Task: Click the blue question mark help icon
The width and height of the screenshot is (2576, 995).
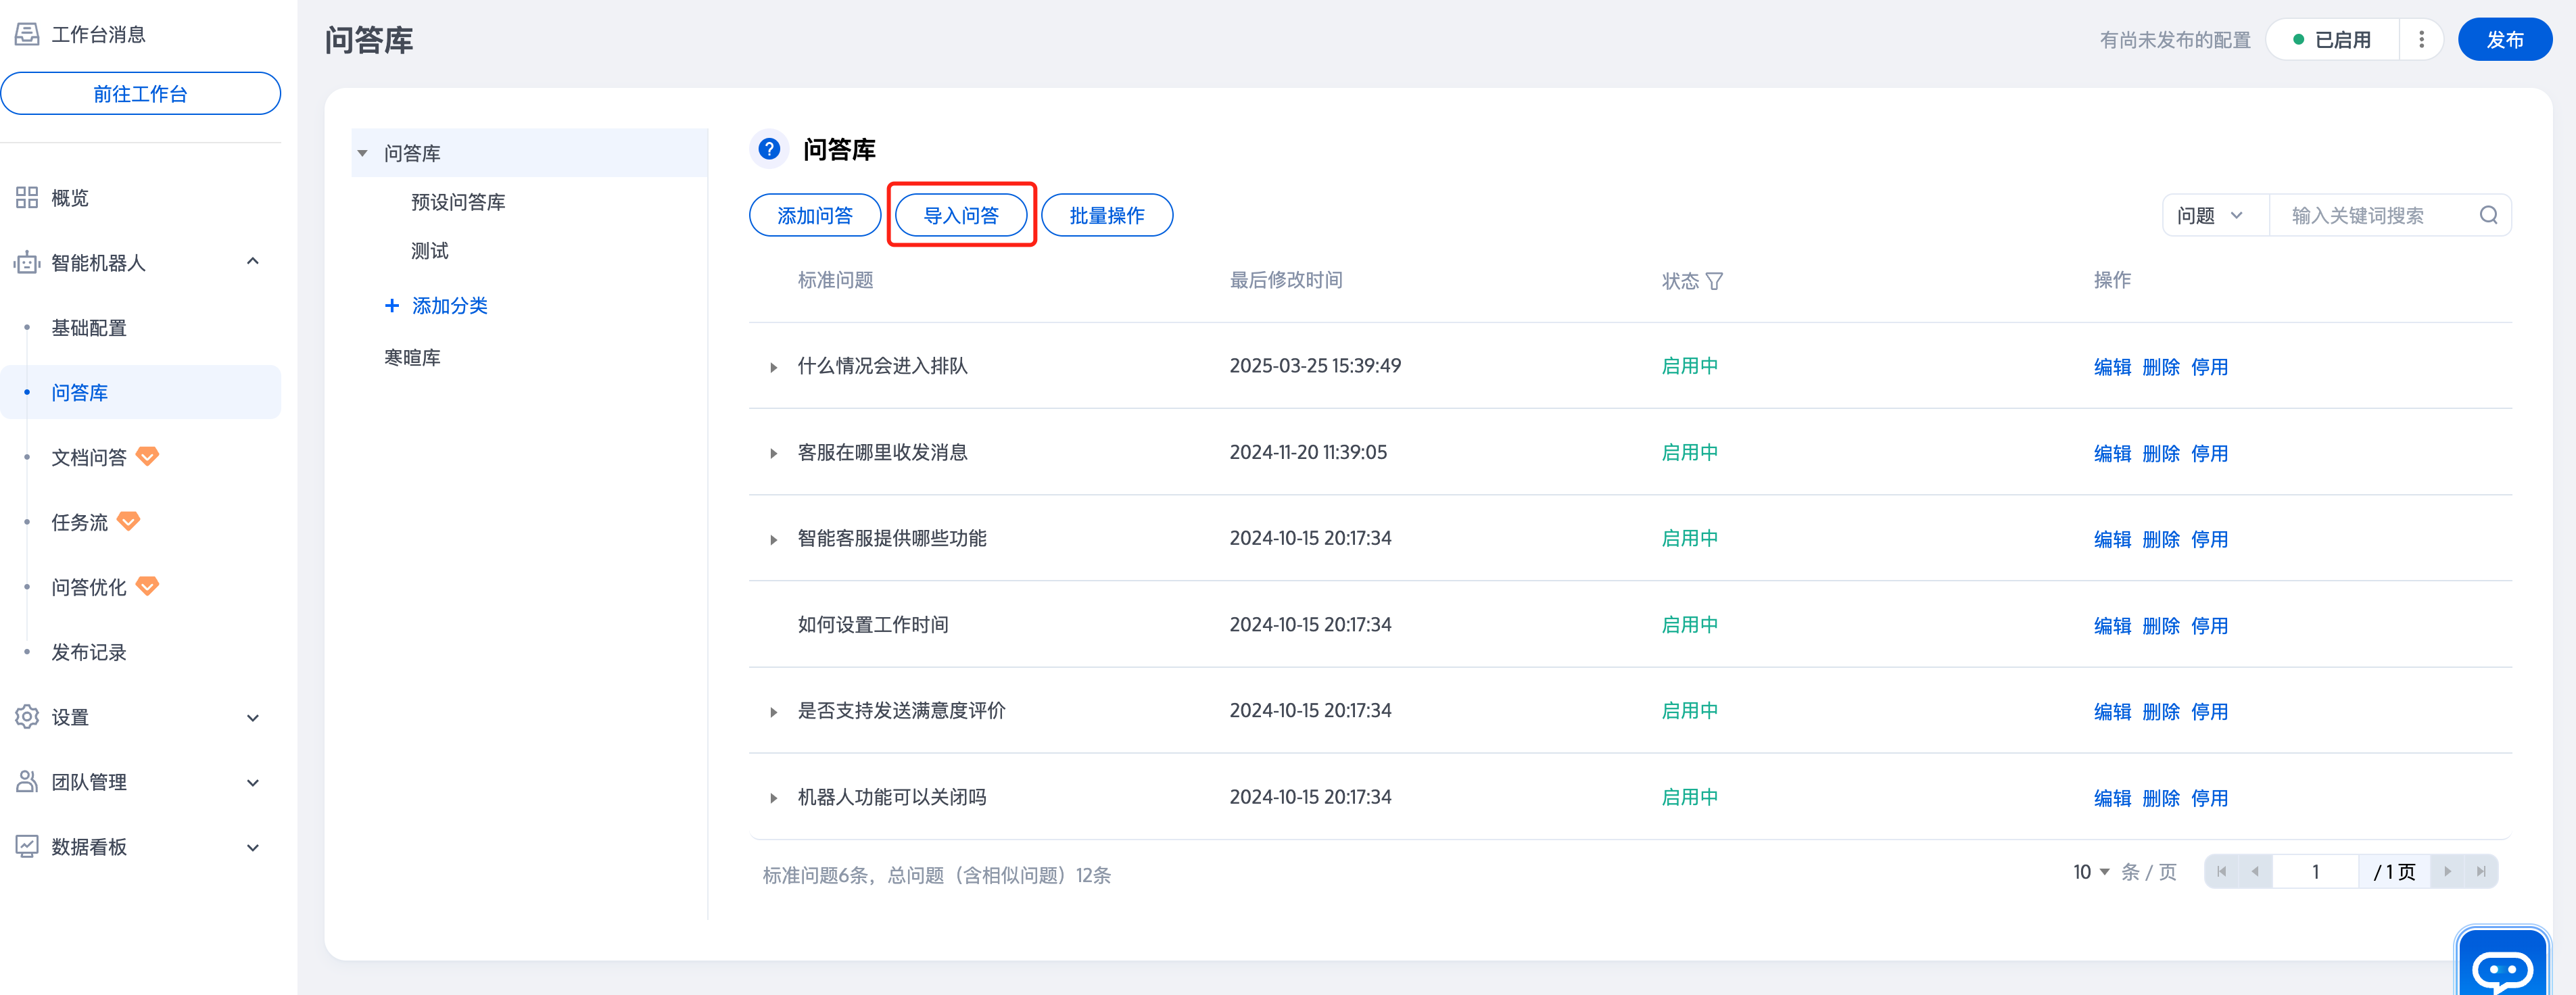Action: click(x=768, y=149)
